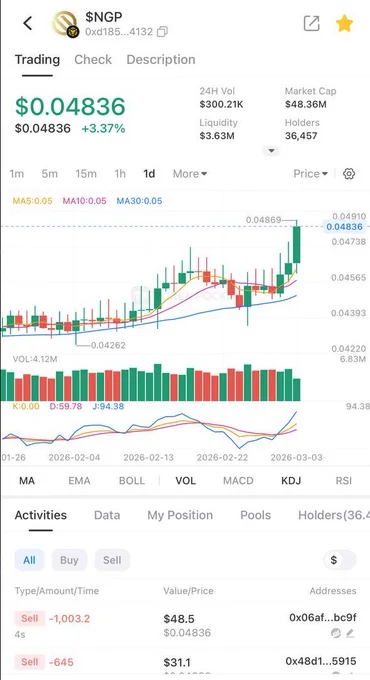Select the 15m timeframe

coord(86,174)
